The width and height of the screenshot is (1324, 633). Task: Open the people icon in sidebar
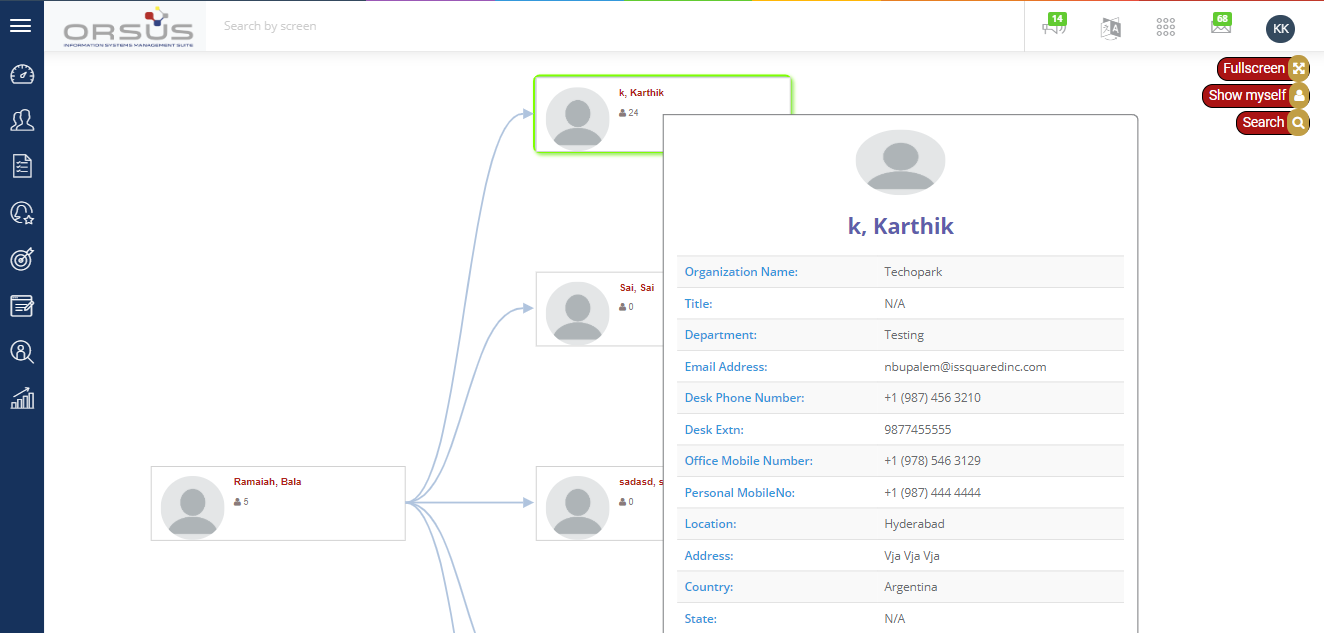22,121
